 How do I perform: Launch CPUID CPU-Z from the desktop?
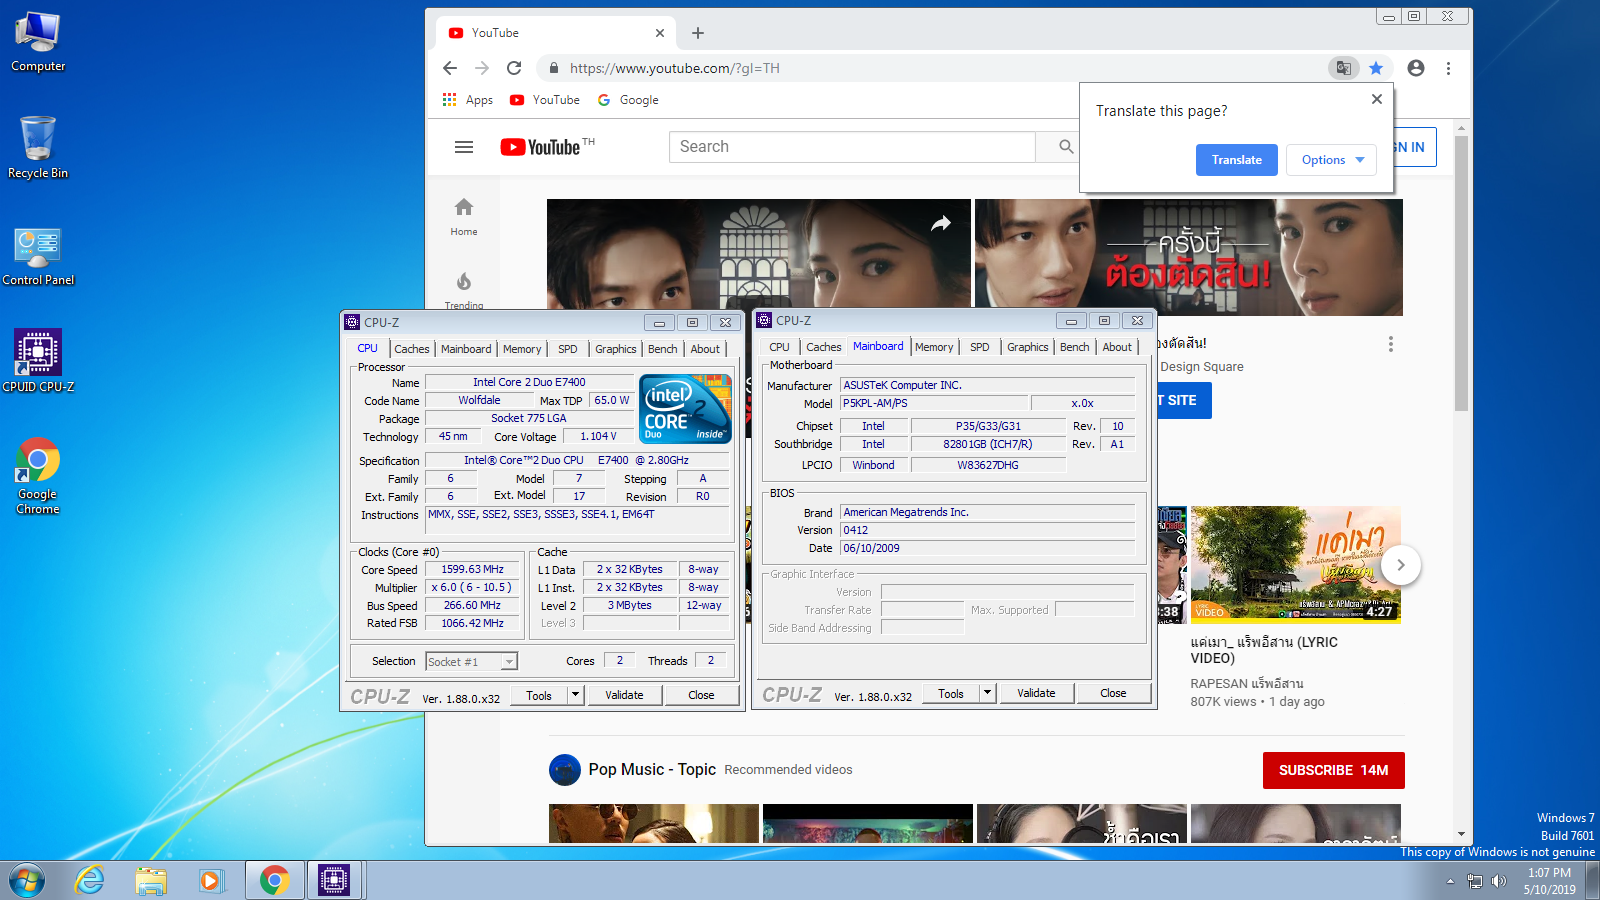(x=38, y=361)
